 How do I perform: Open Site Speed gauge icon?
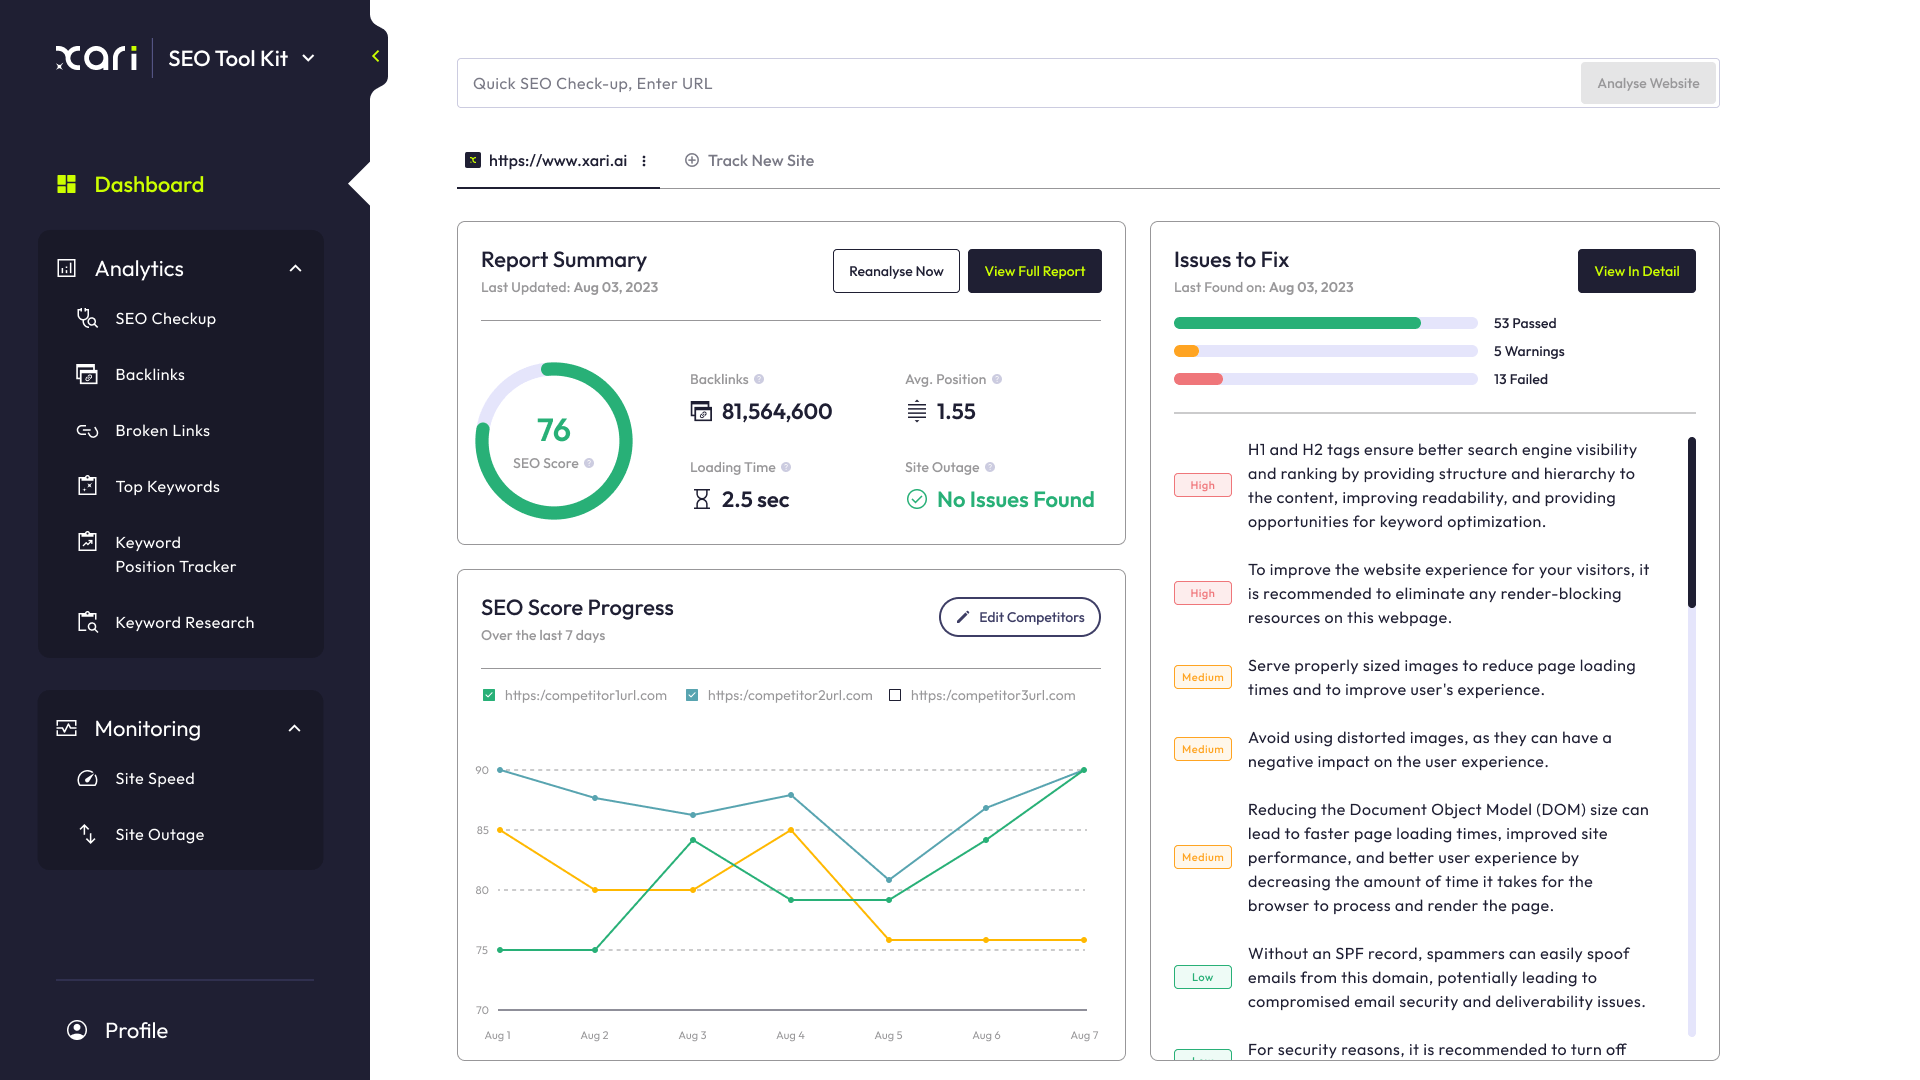[x=87, y=779]
